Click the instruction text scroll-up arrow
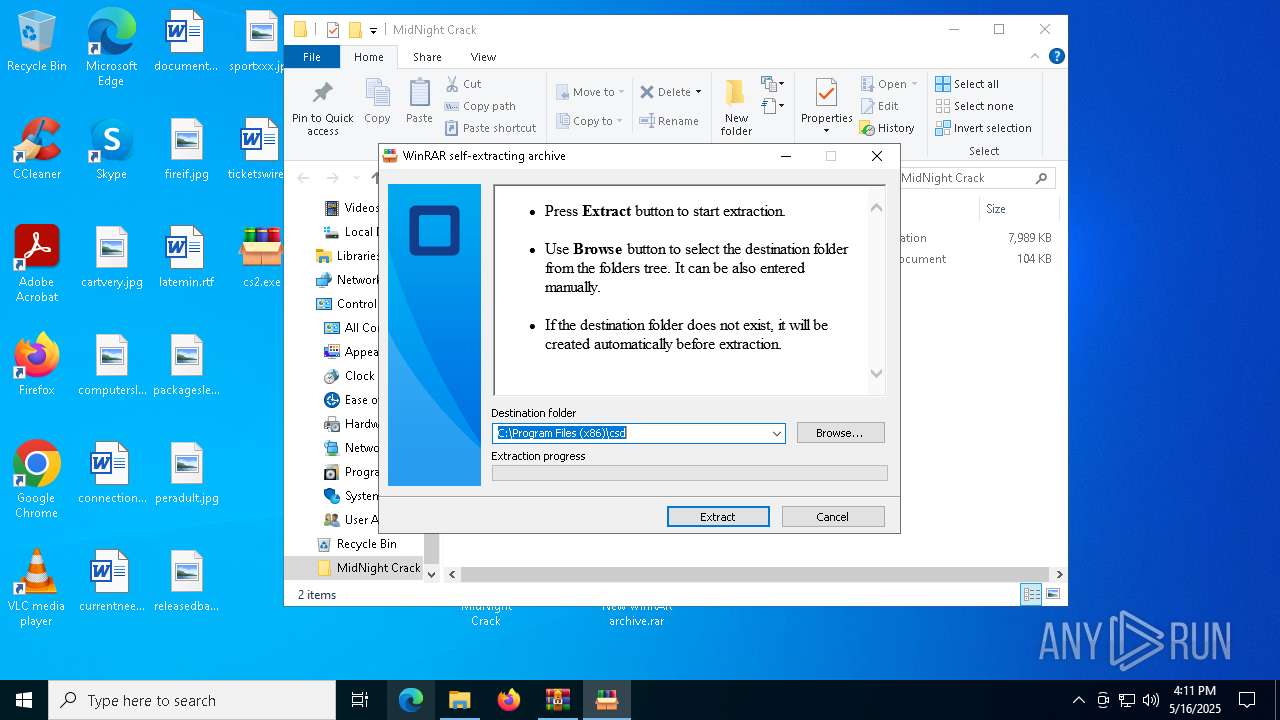 [876, 208]
